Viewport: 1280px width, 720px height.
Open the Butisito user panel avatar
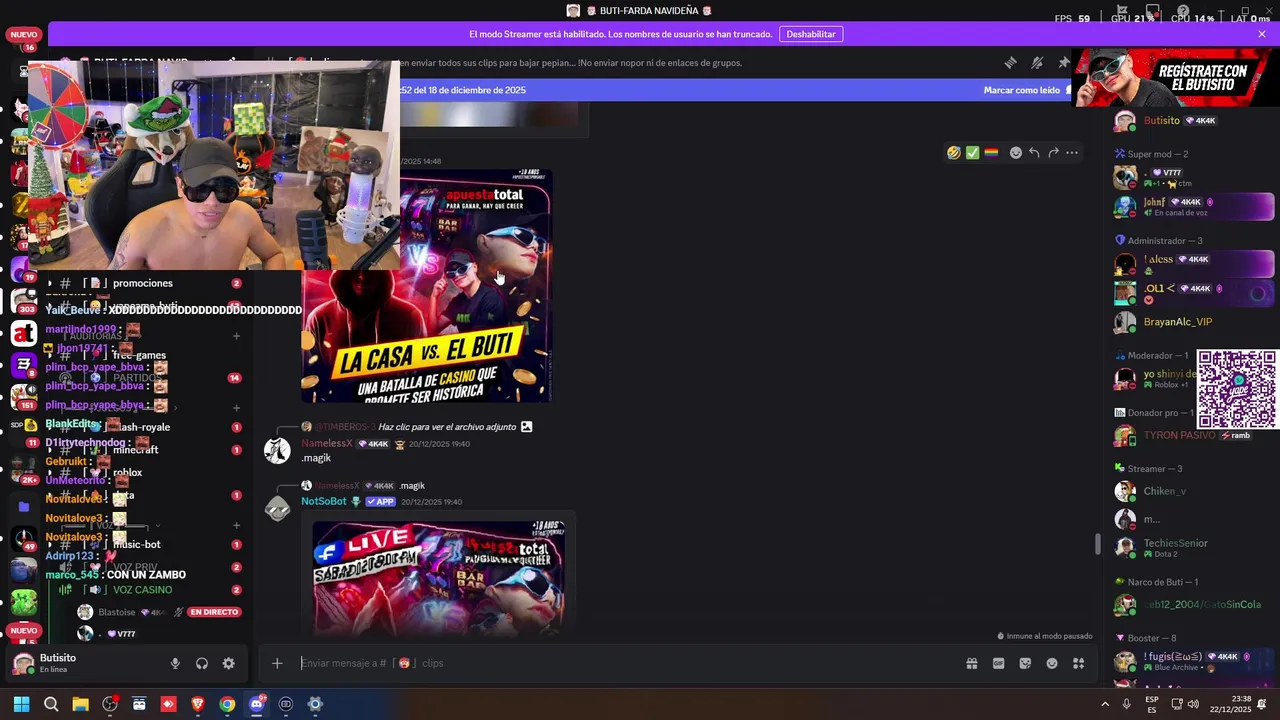tap(24, 664)
